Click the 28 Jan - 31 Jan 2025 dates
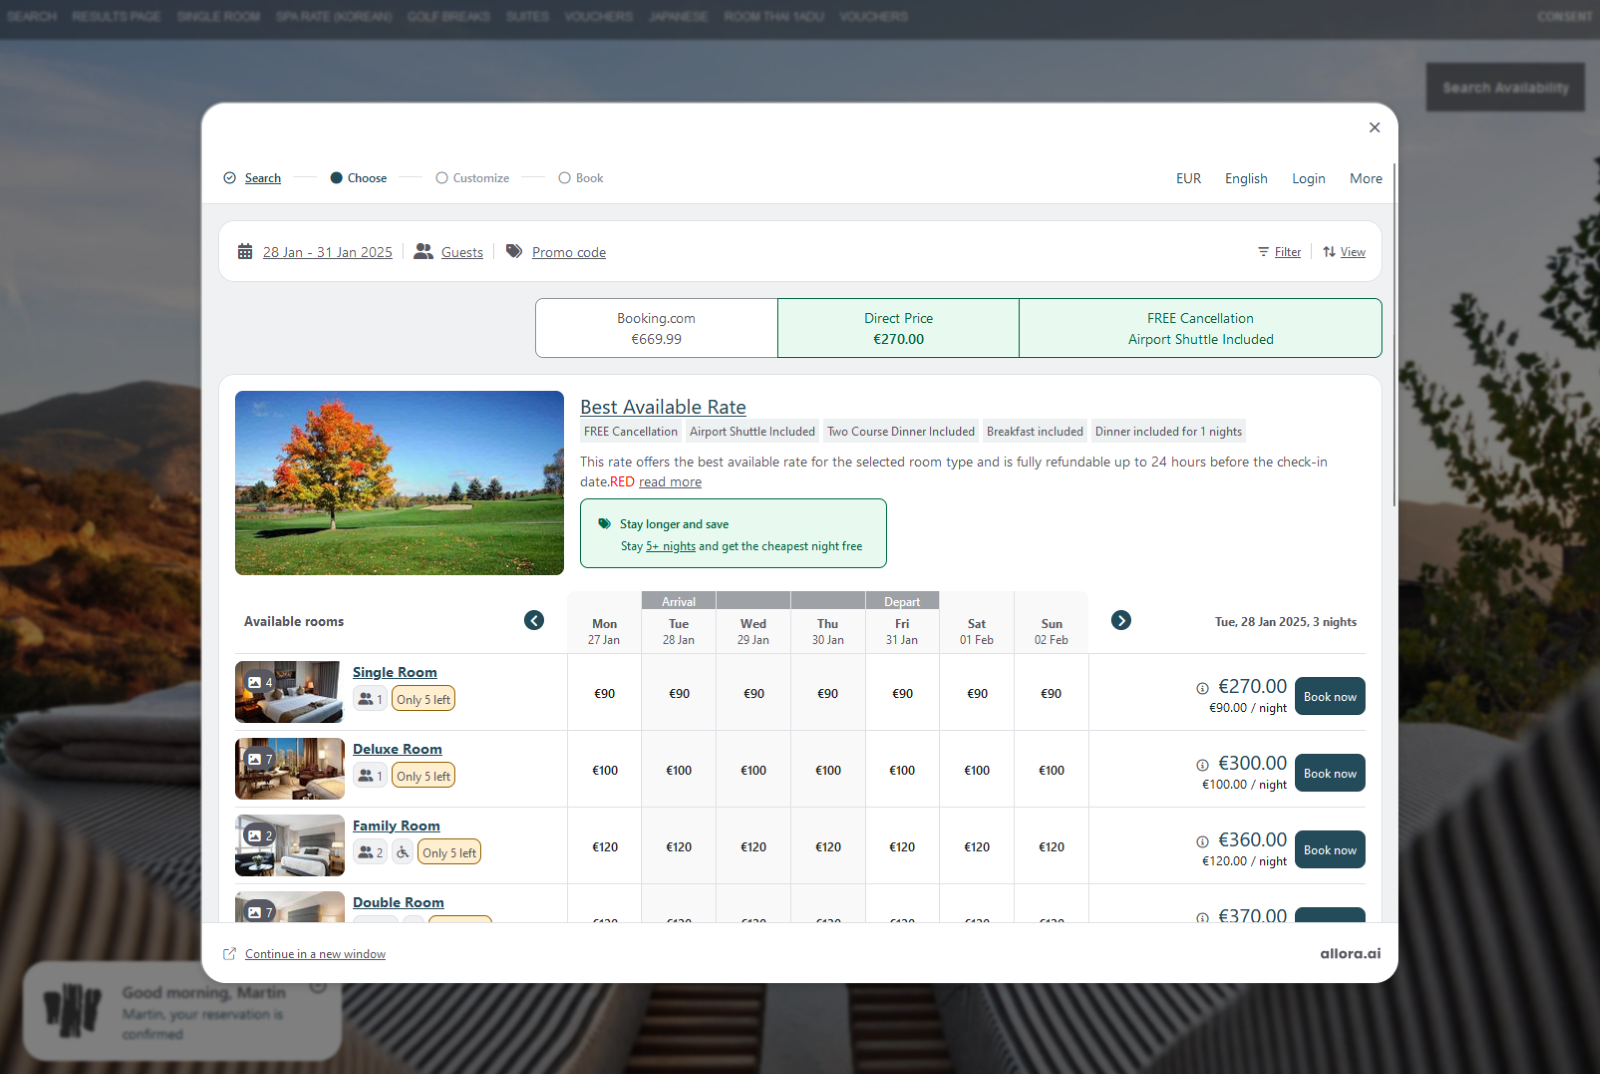The image size is (1600, 1074). pos(327,252)
